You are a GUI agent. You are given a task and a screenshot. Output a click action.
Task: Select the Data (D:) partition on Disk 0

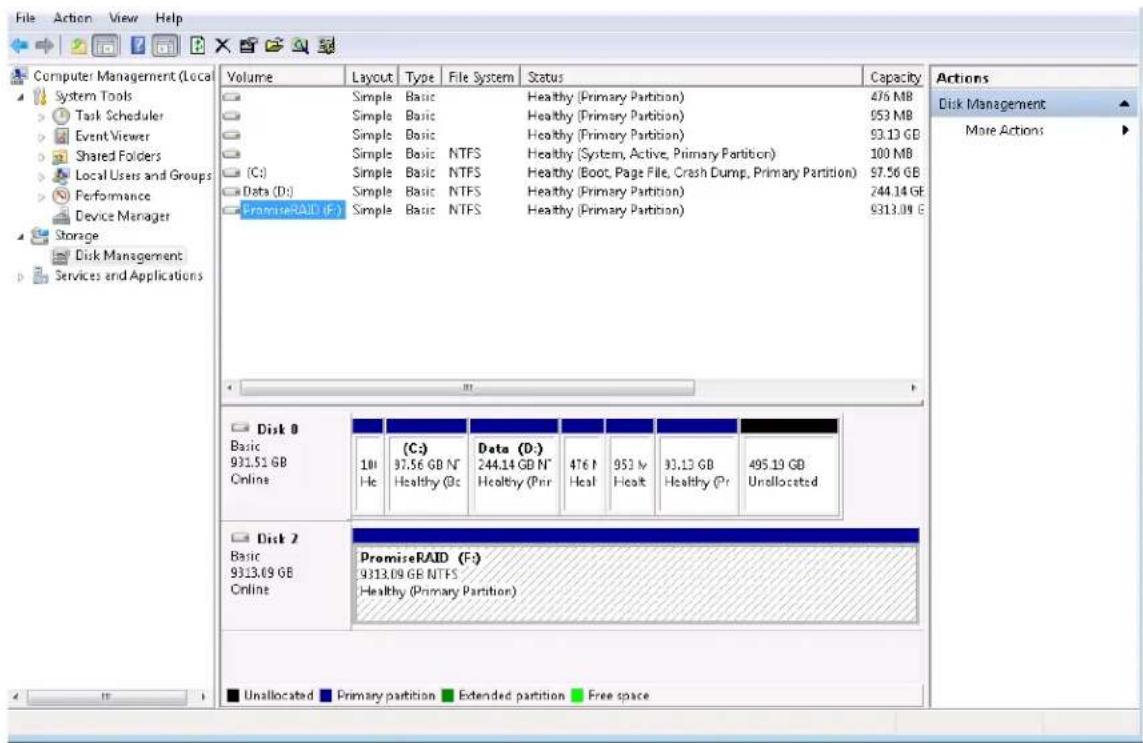pyautogui.click(x=515, y=465)
